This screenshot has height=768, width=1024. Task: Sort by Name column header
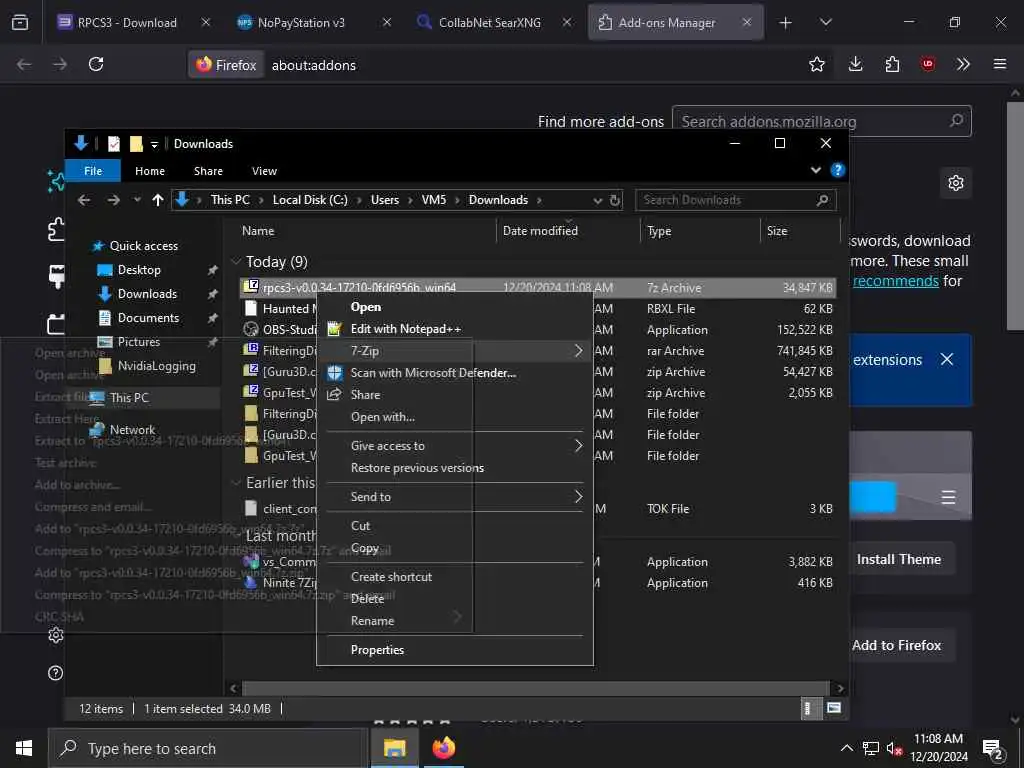(x=258, y=231)
